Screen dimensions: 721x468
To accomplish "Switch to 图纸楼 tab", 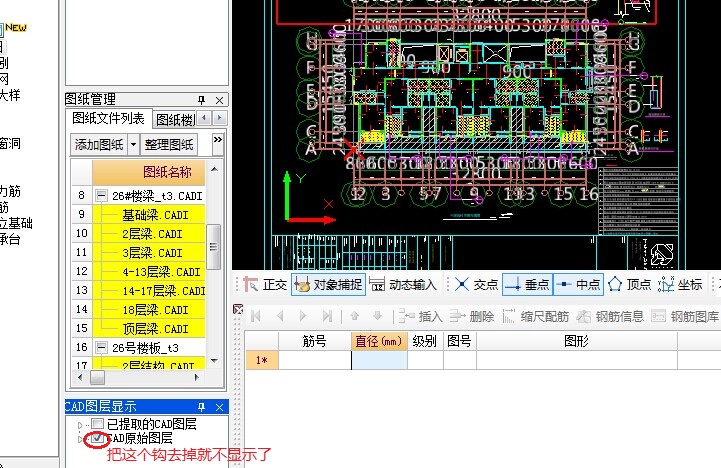I will [x=175, y=120].
